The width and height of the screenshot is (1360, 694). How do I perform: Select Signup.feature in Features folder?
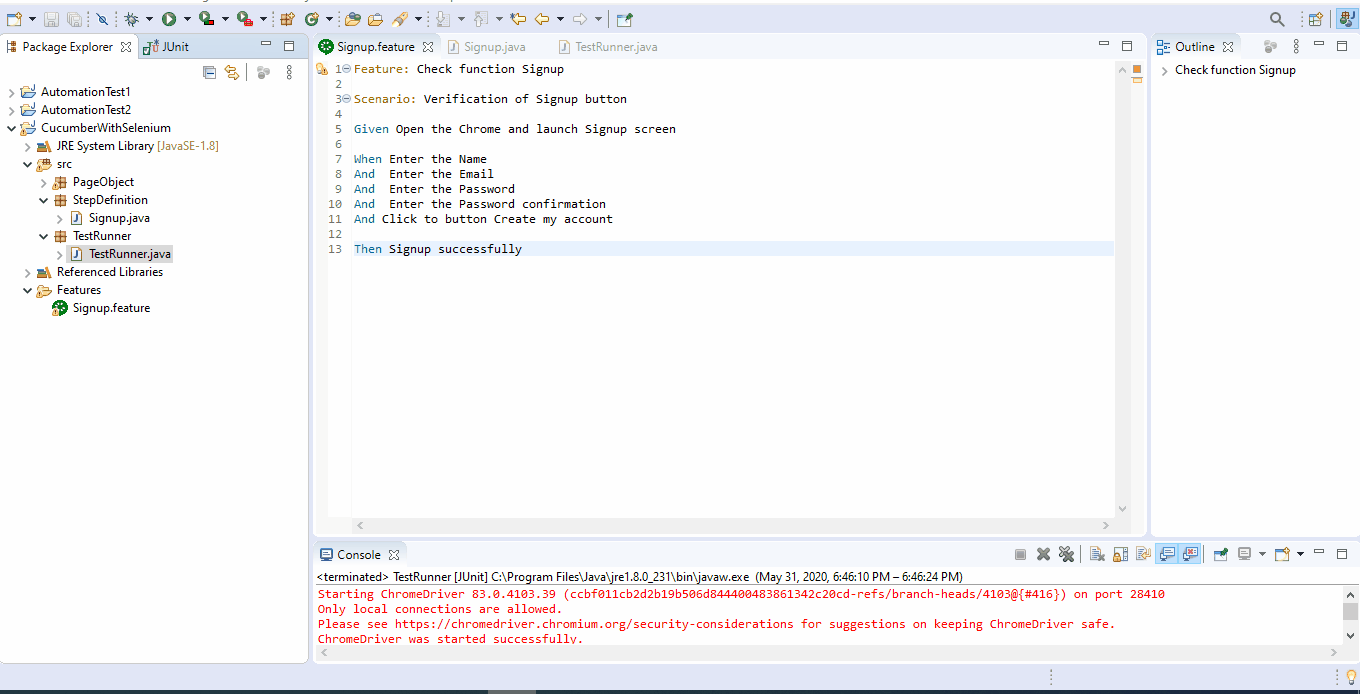point(101,308)
